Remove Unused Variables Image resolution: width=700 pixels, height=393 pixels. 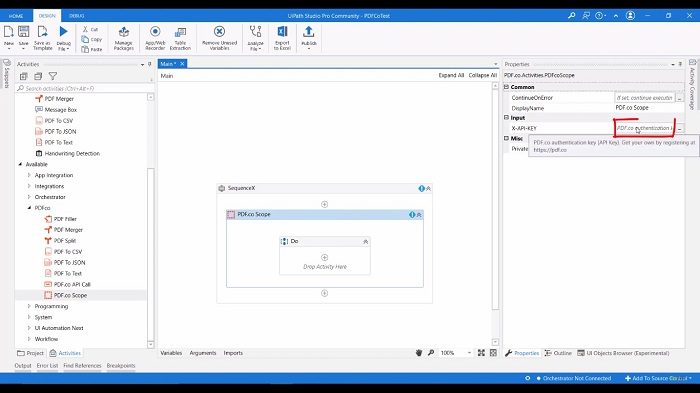tap(219, 38)
